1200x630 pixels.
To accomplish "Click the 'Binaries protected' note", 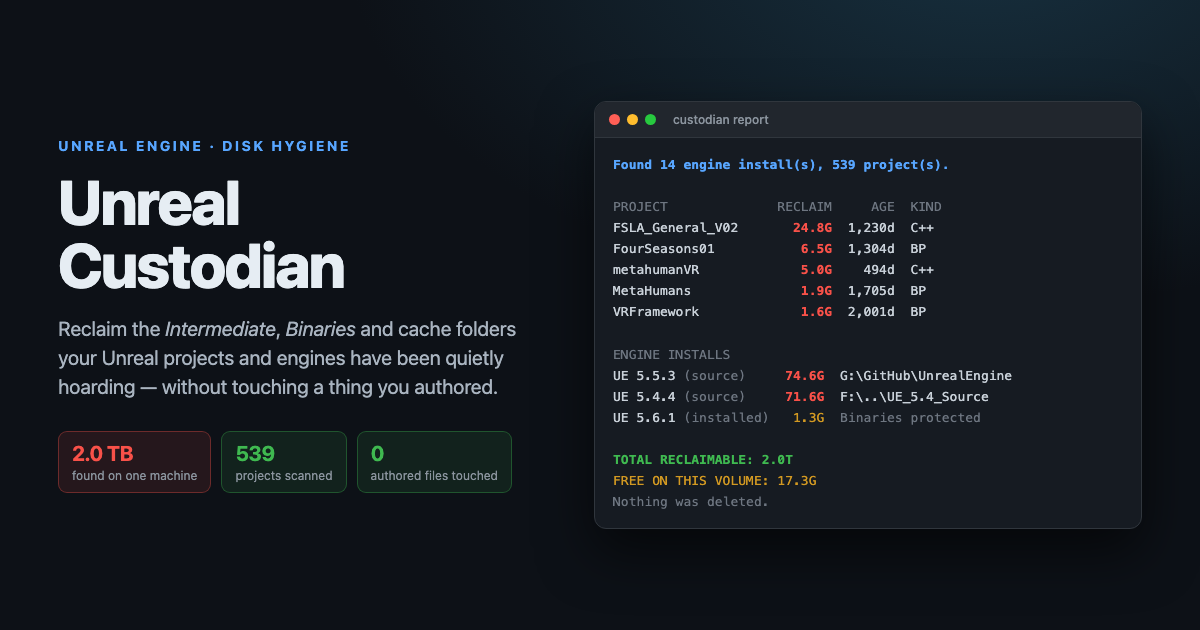I will tap(910, 418).
